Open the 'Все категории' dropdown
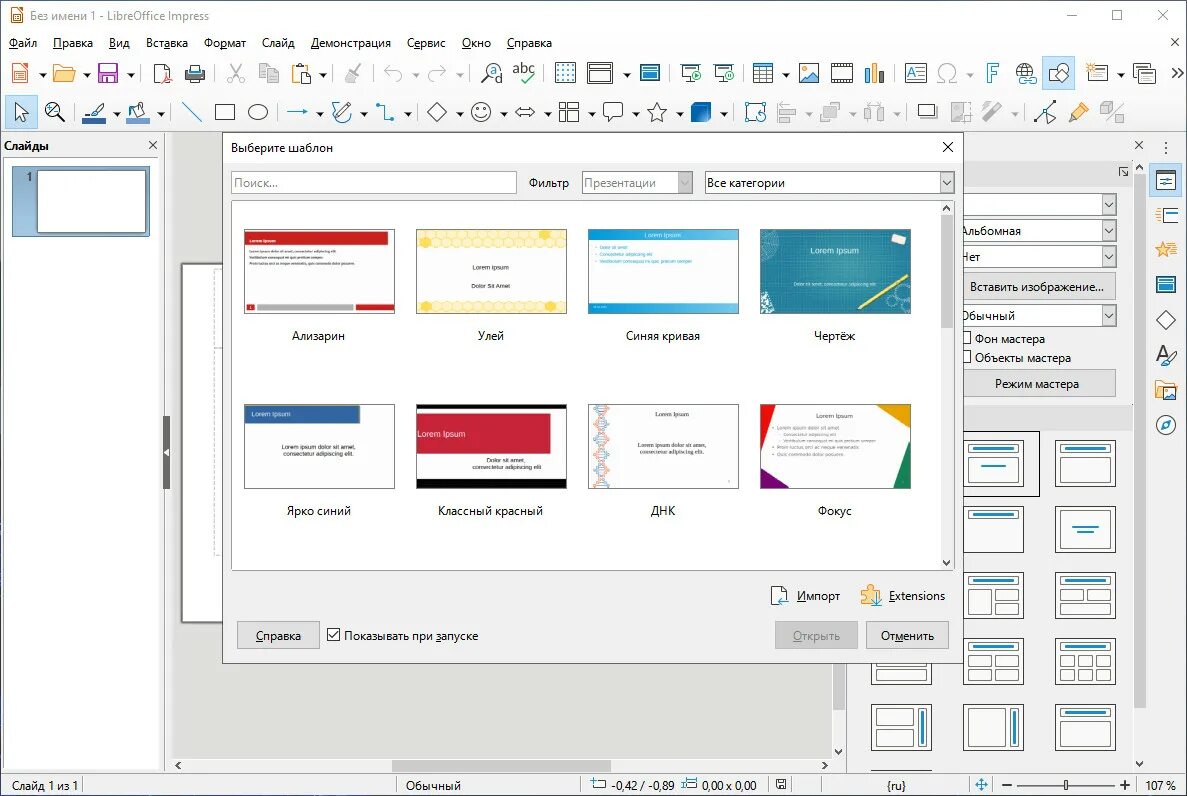This screenshot has width=1187, height=796. click(x=829, y=183)
